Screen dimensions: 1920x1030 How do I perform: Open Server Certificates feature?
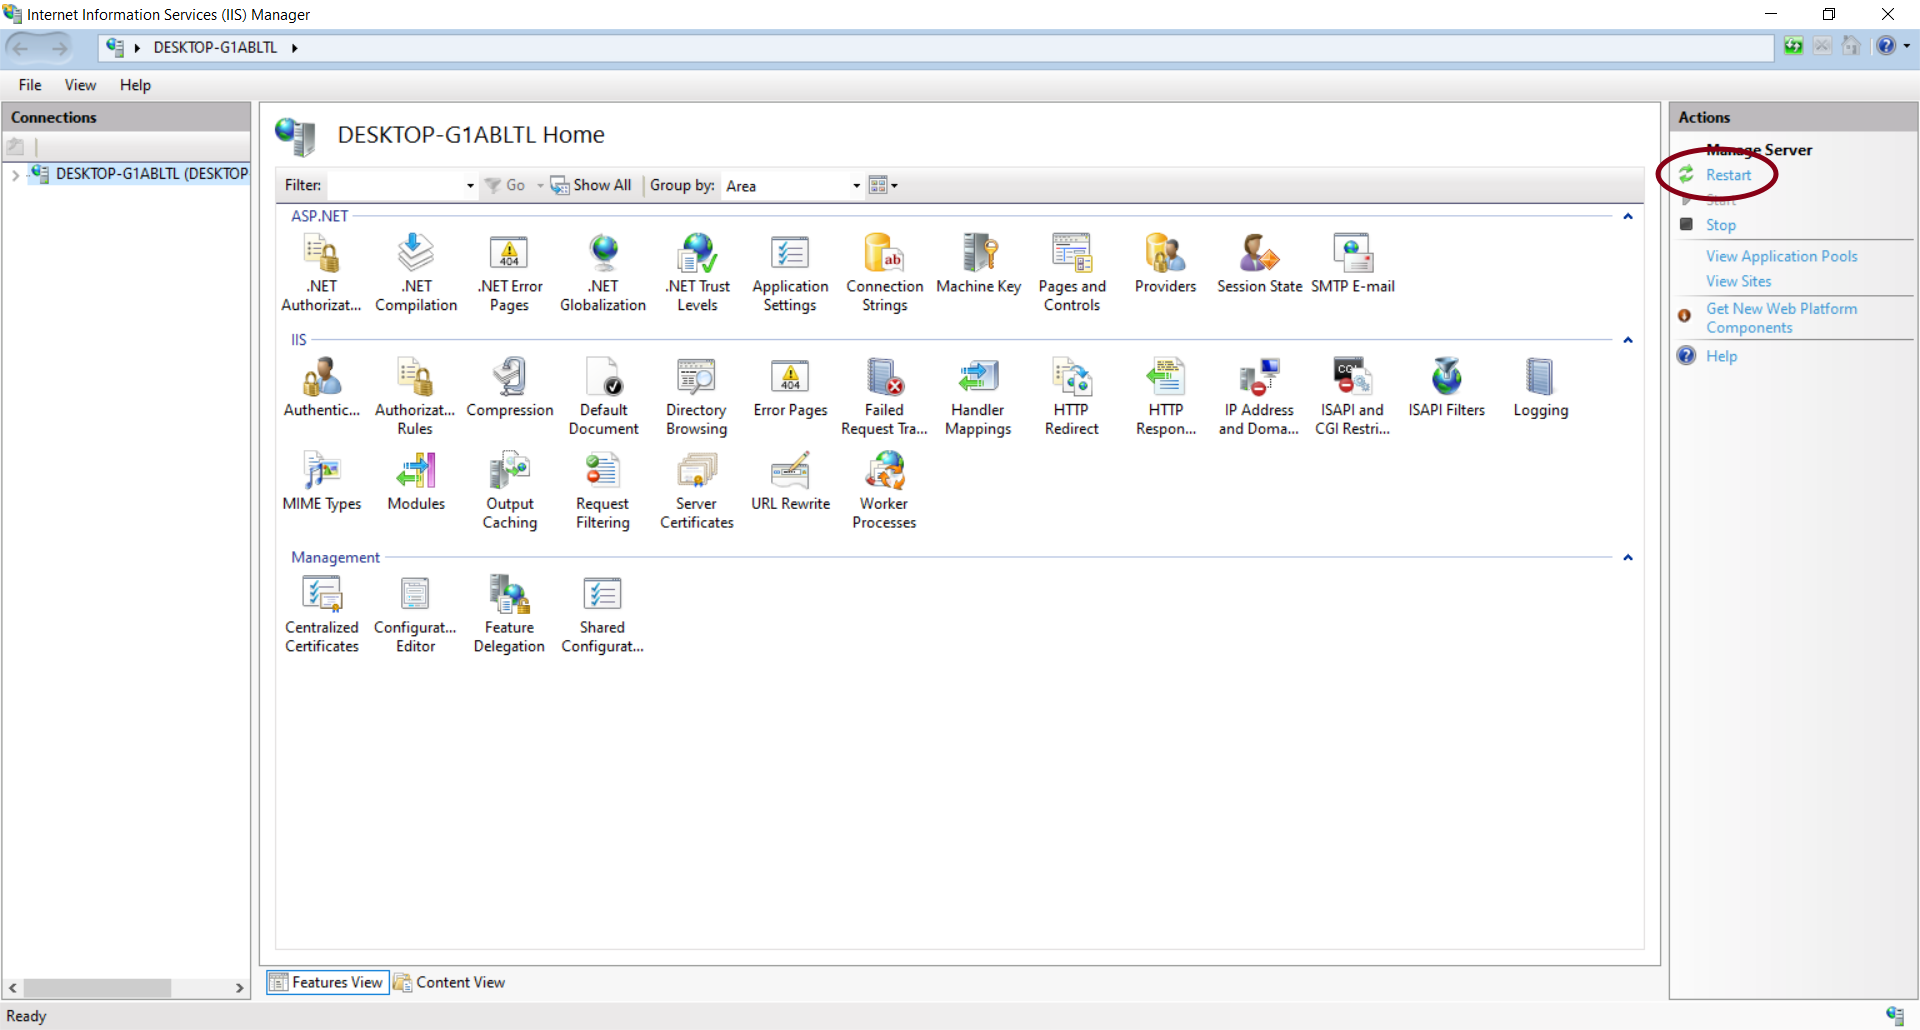click(696, 491)
